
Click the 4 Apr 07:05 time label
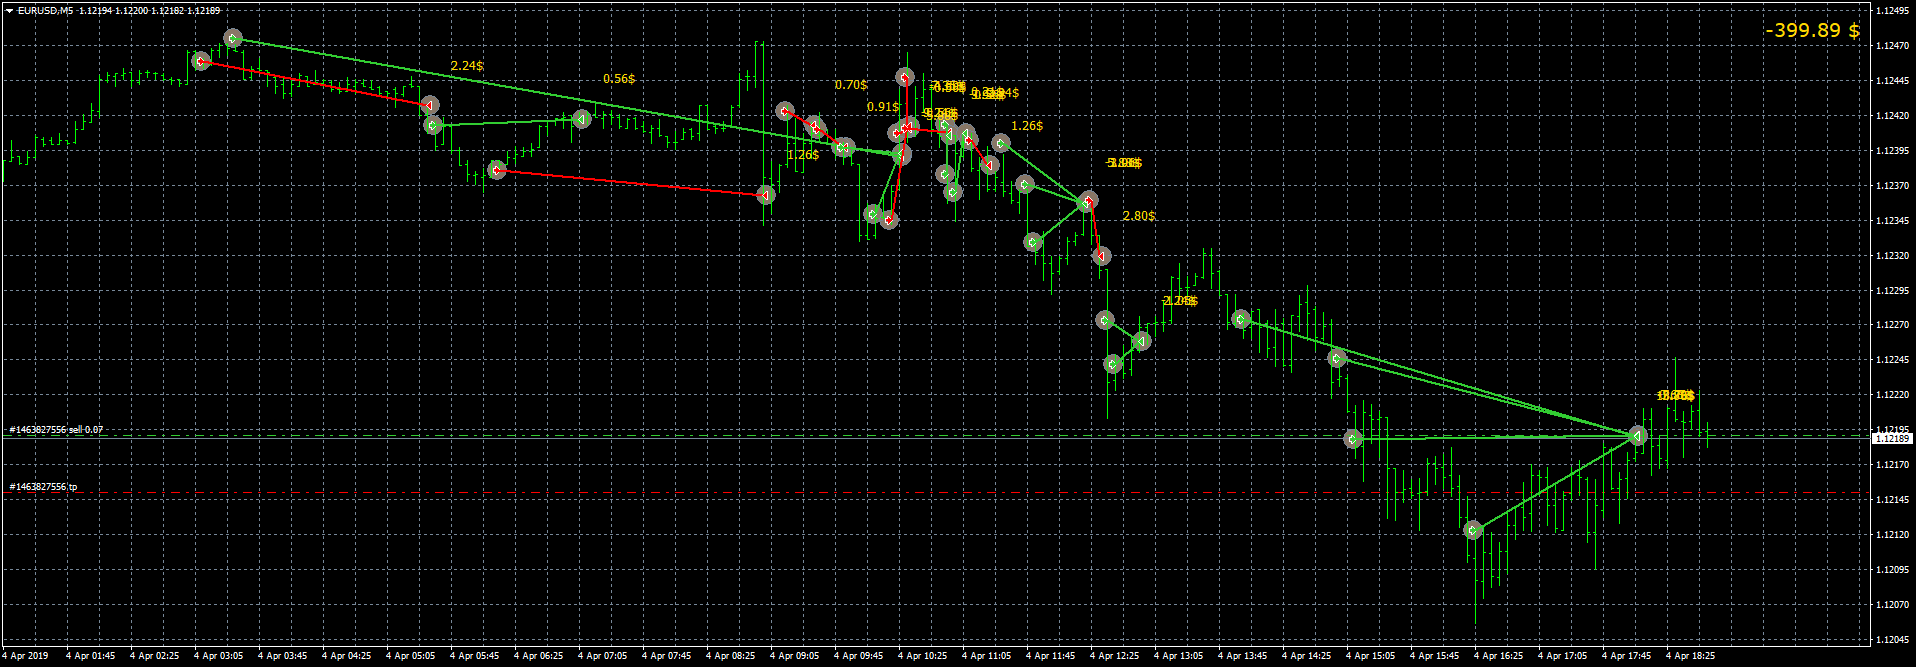(x=602, y=656)
